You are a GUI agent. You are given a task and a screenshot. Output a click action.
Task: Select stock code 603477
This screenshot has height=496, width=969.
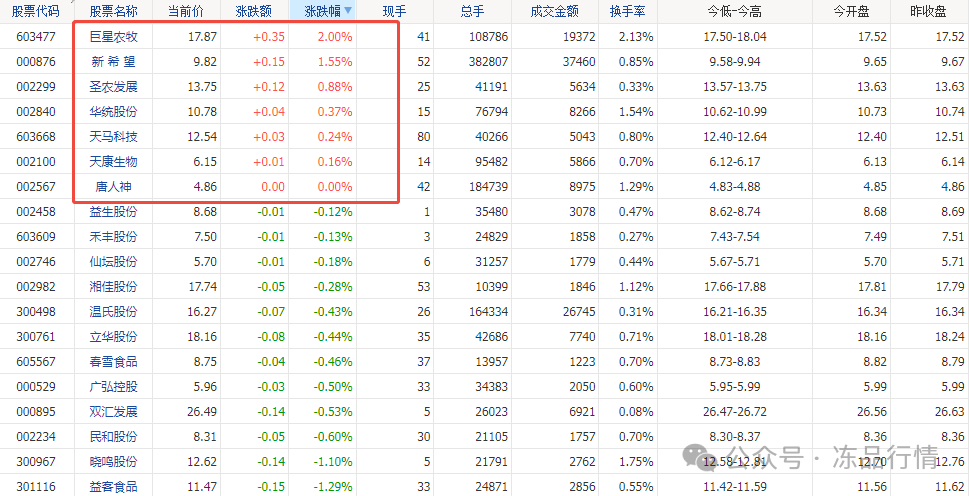pos(36,37)
